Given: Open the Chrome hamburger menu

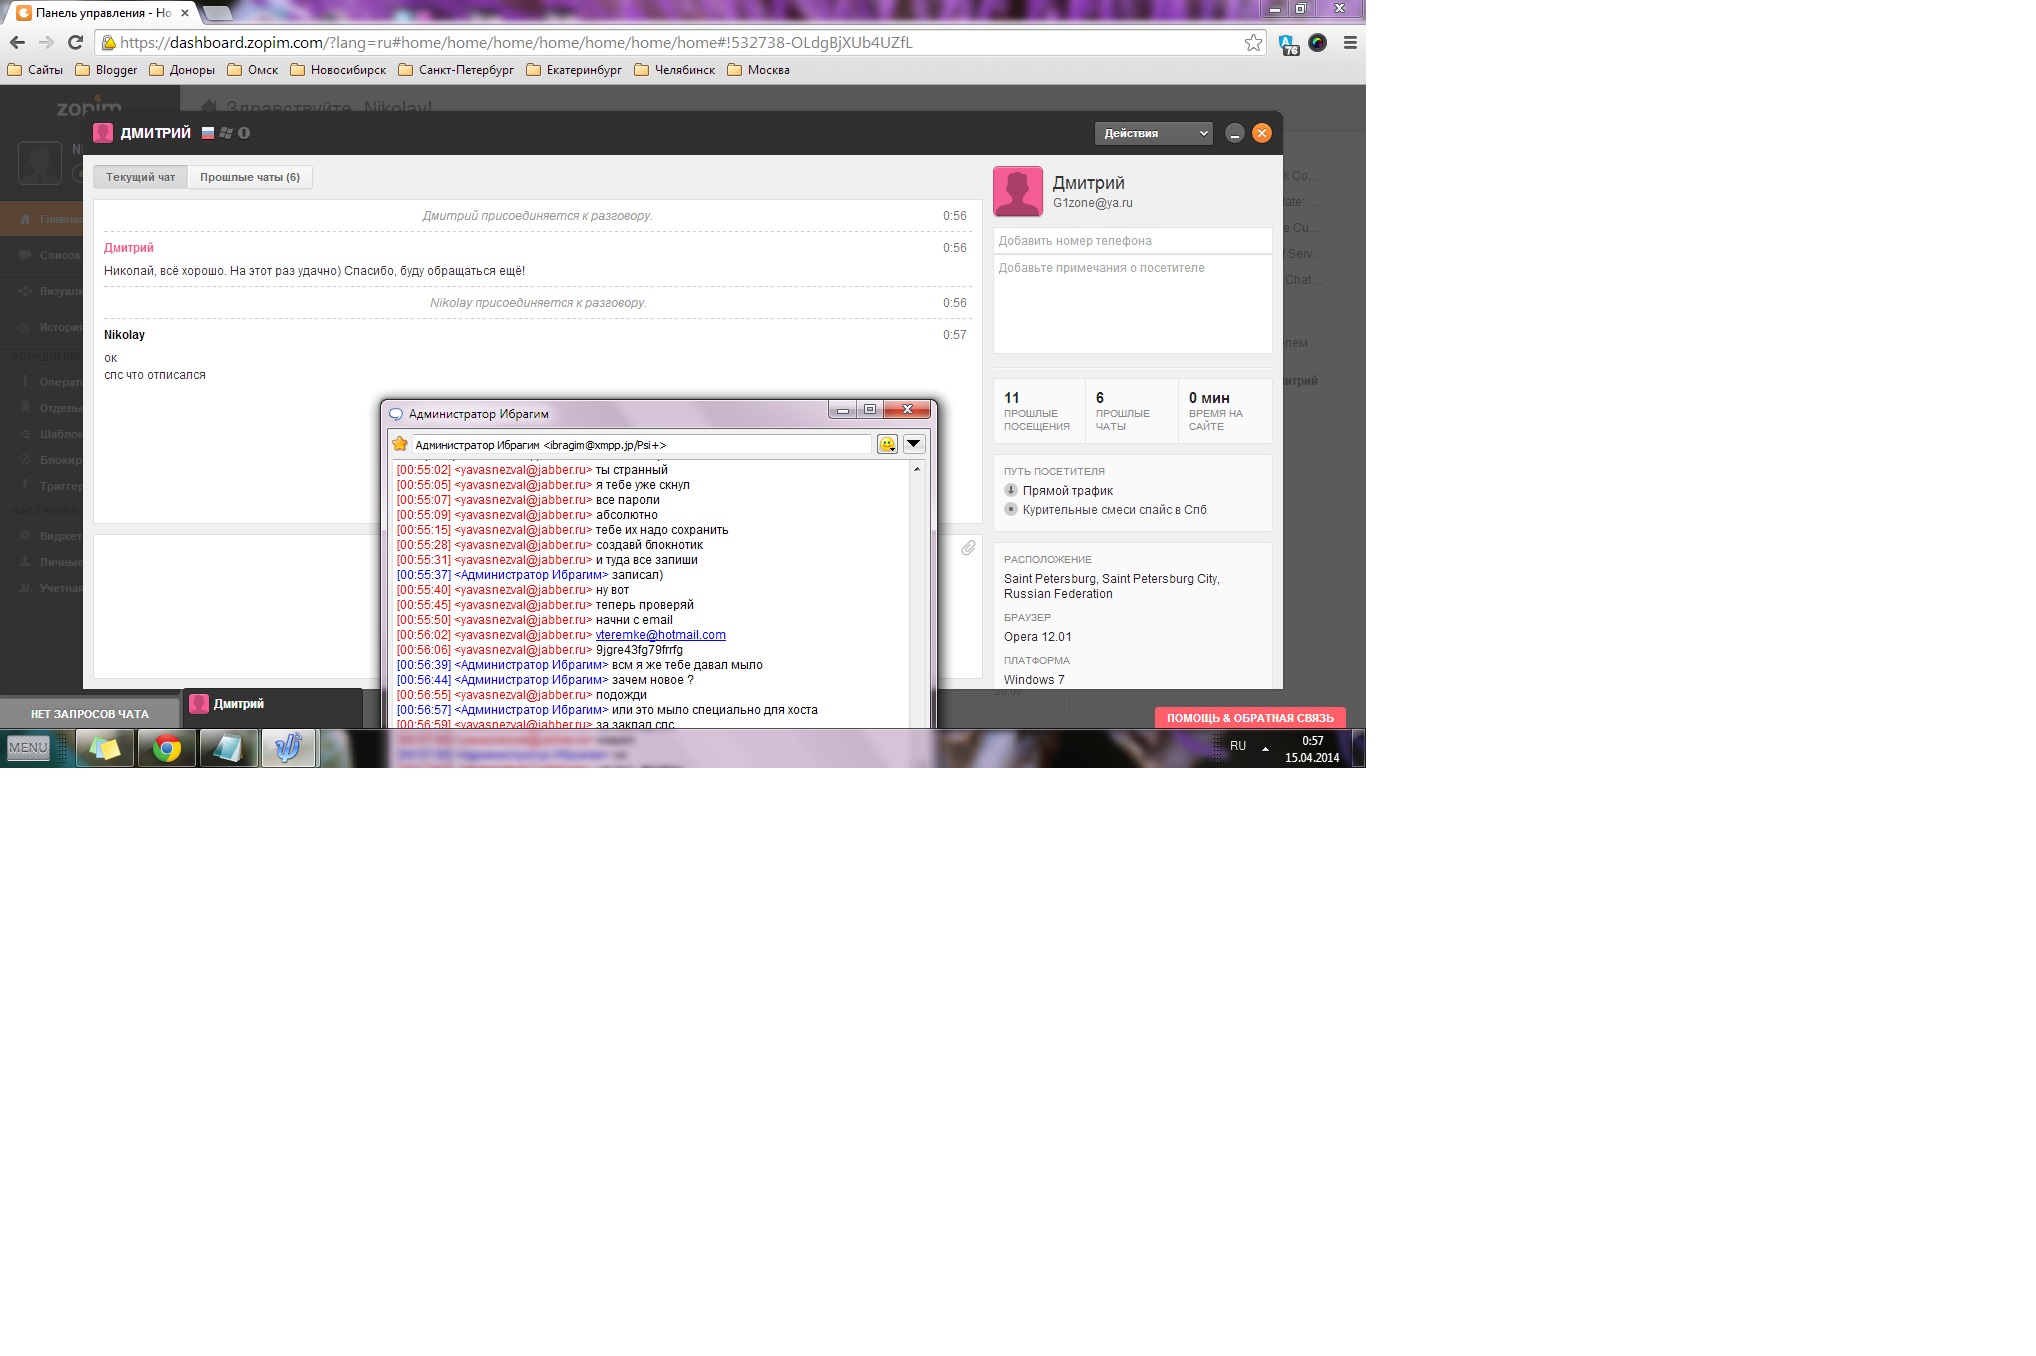Looking at the screenshot, I should click(1350, 42).
